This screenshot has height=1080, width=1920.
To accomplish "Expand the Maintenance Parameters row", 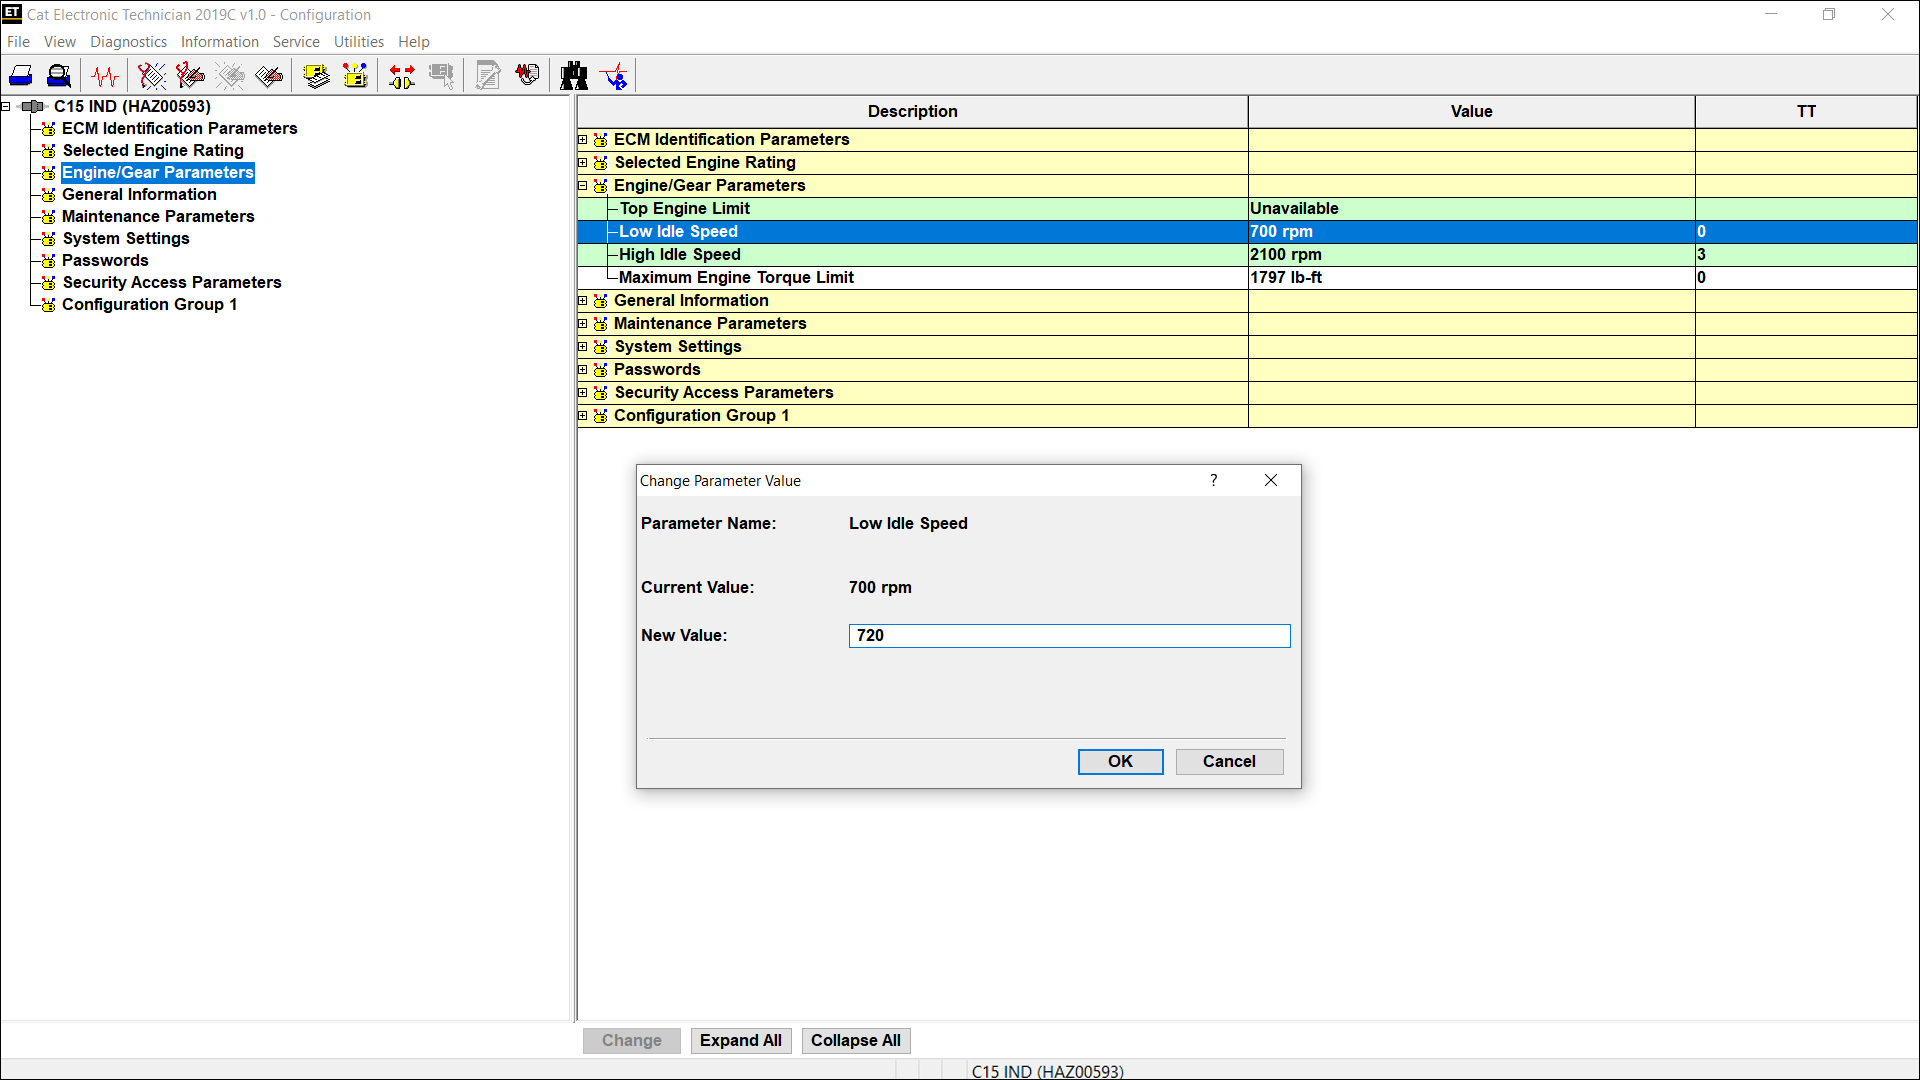I will tap(583, 324).
